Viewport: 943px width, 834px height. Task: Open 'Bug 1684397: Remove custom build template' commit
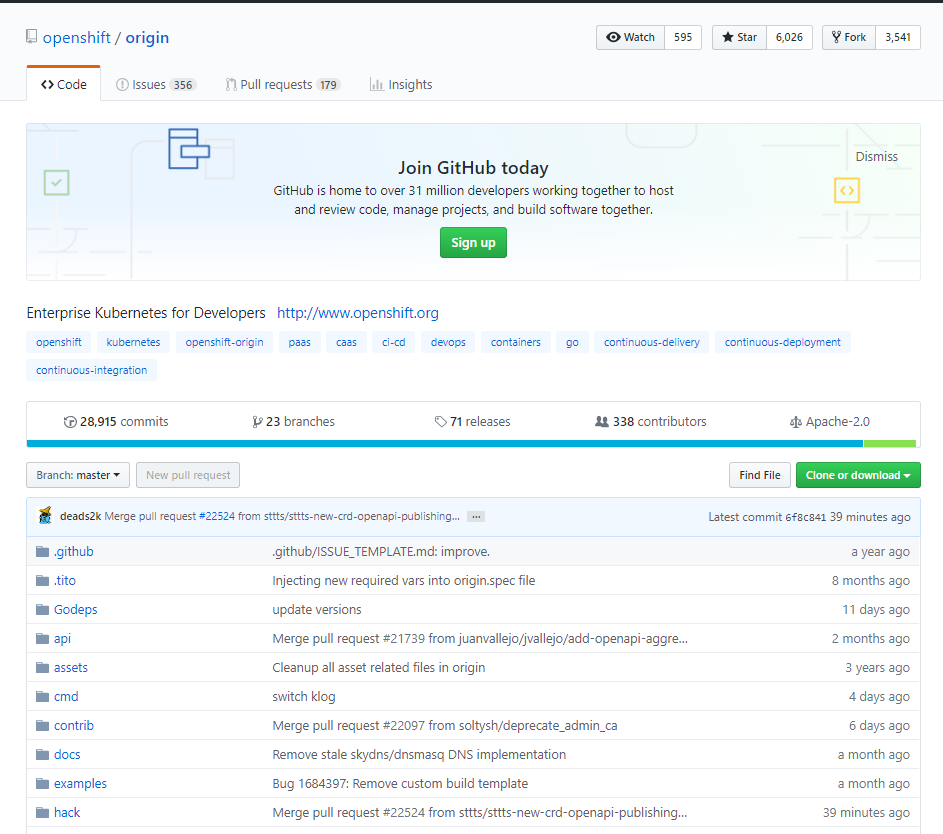point(400,783)
